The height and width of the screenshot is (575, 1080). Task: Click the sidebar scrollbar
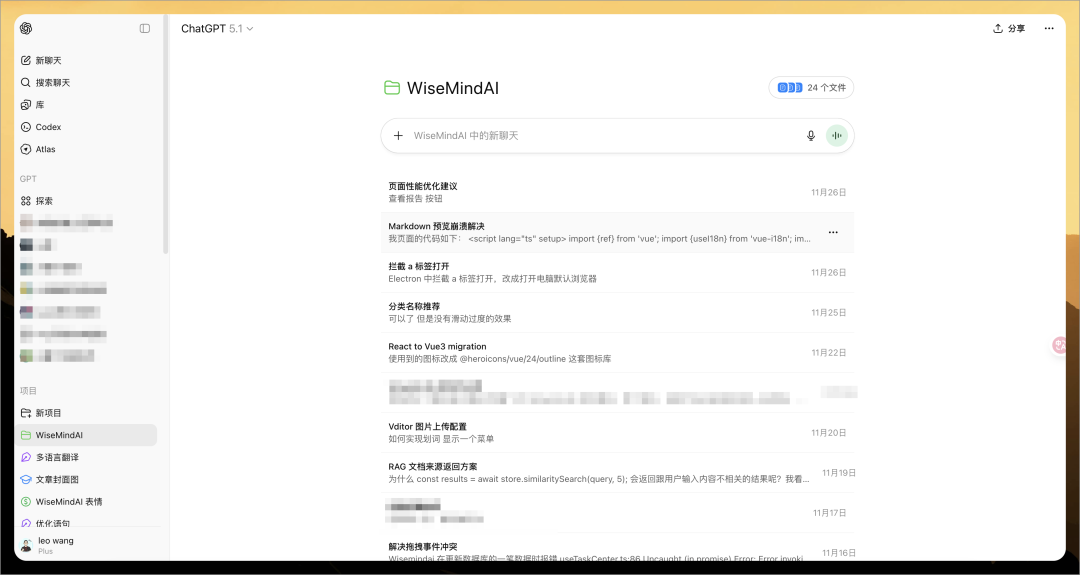[x=165, y=134]
